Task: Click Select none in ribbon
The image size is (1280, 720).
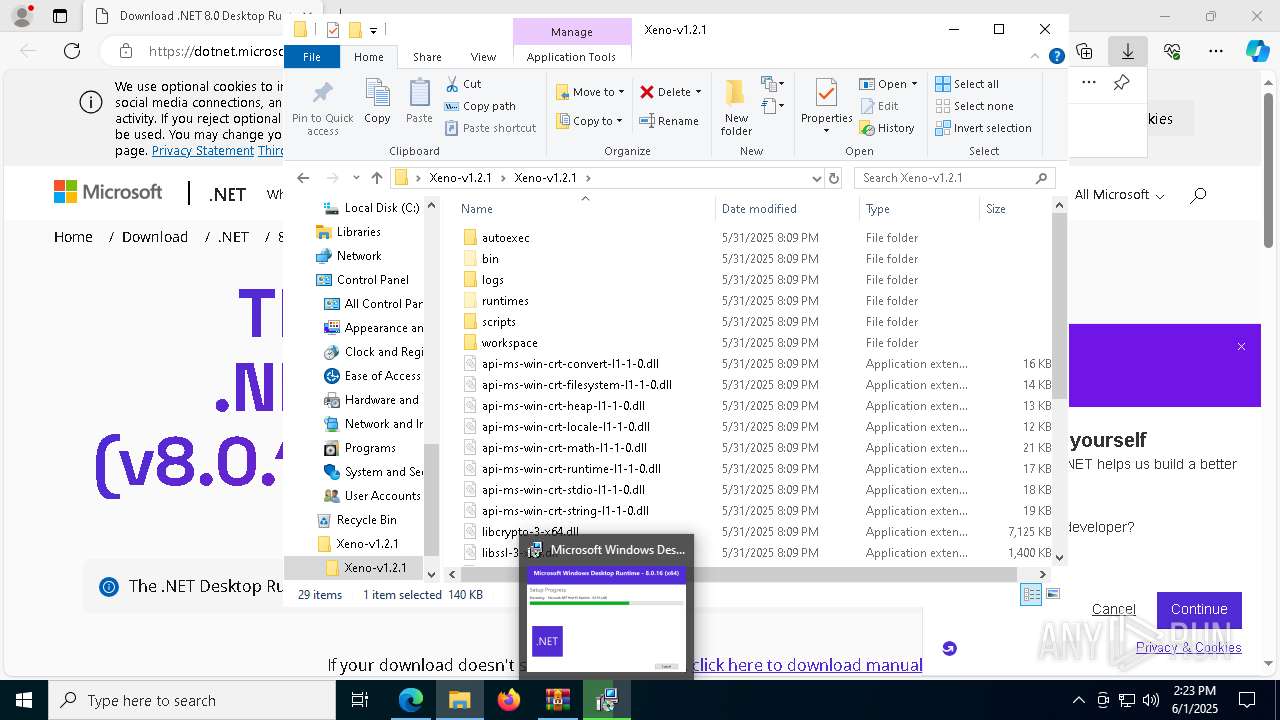Action: (x=974, y=106)
